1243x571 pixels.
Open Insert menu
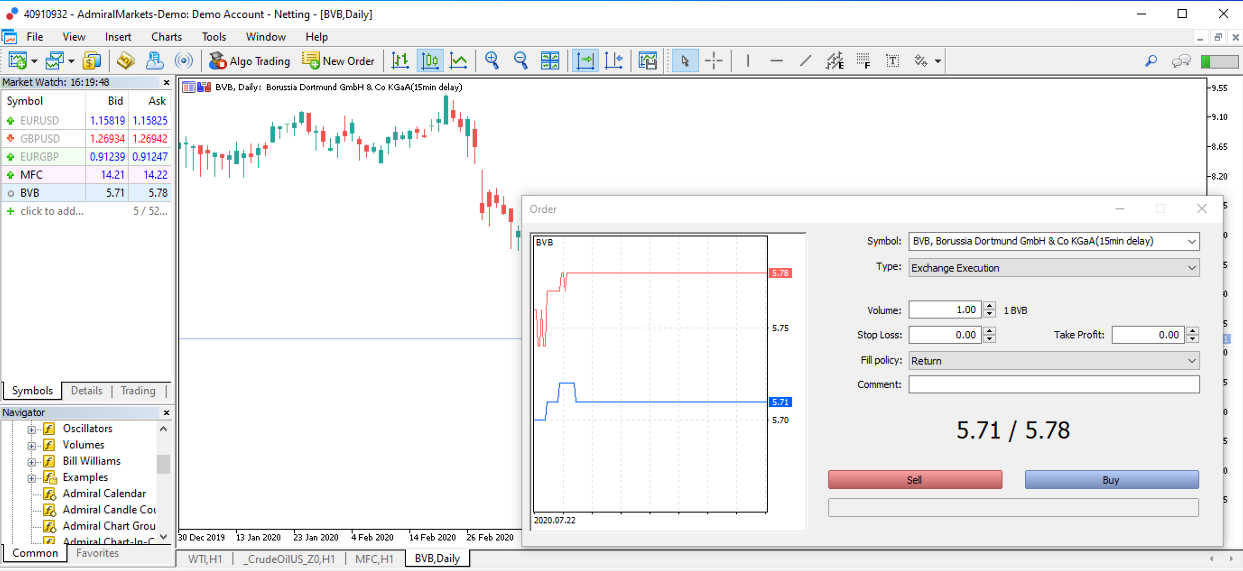point(118,37)
